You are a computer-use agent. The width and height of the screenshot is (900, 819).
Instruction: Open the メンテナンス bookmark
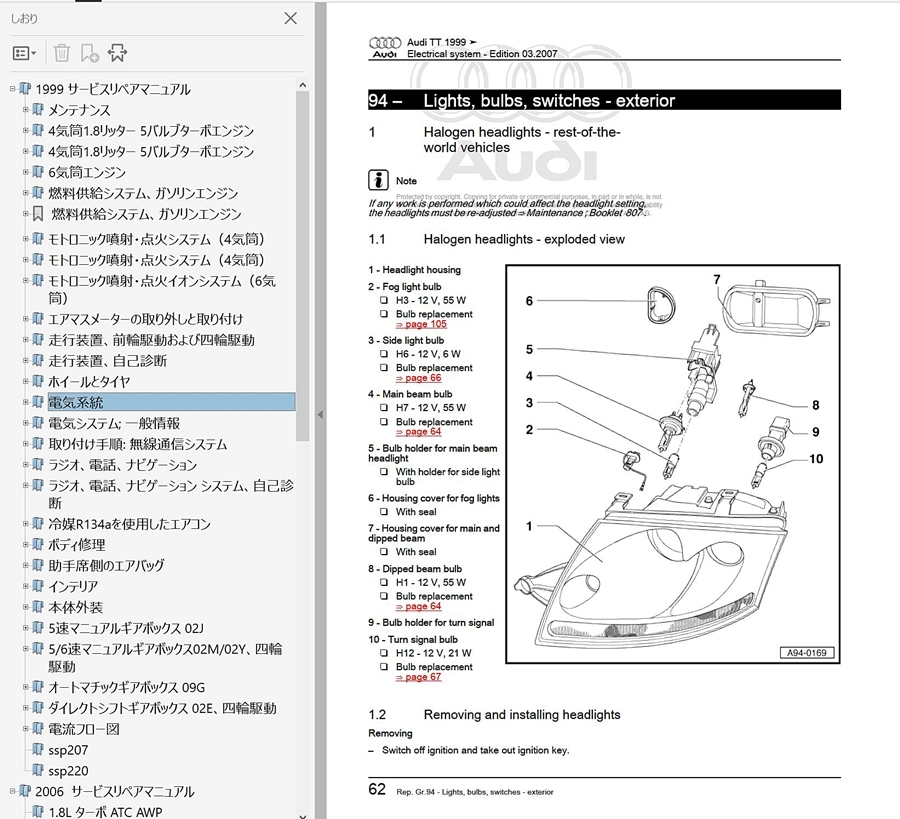(79, 110)
